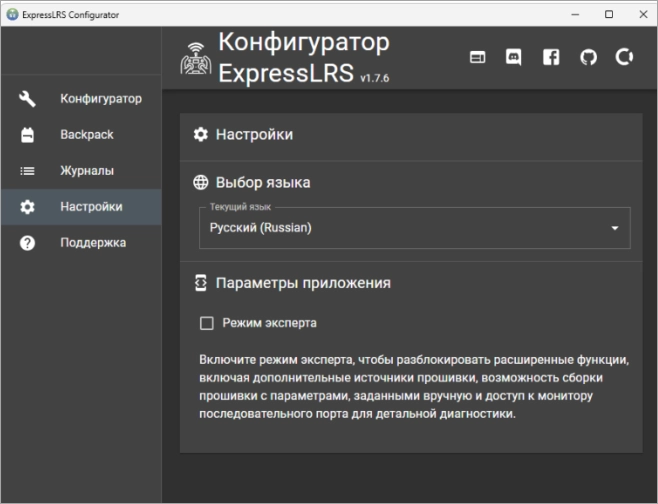Click the Выбор языка heading
658x504 pixels.
pyautogui.click(x=263, y=183)
